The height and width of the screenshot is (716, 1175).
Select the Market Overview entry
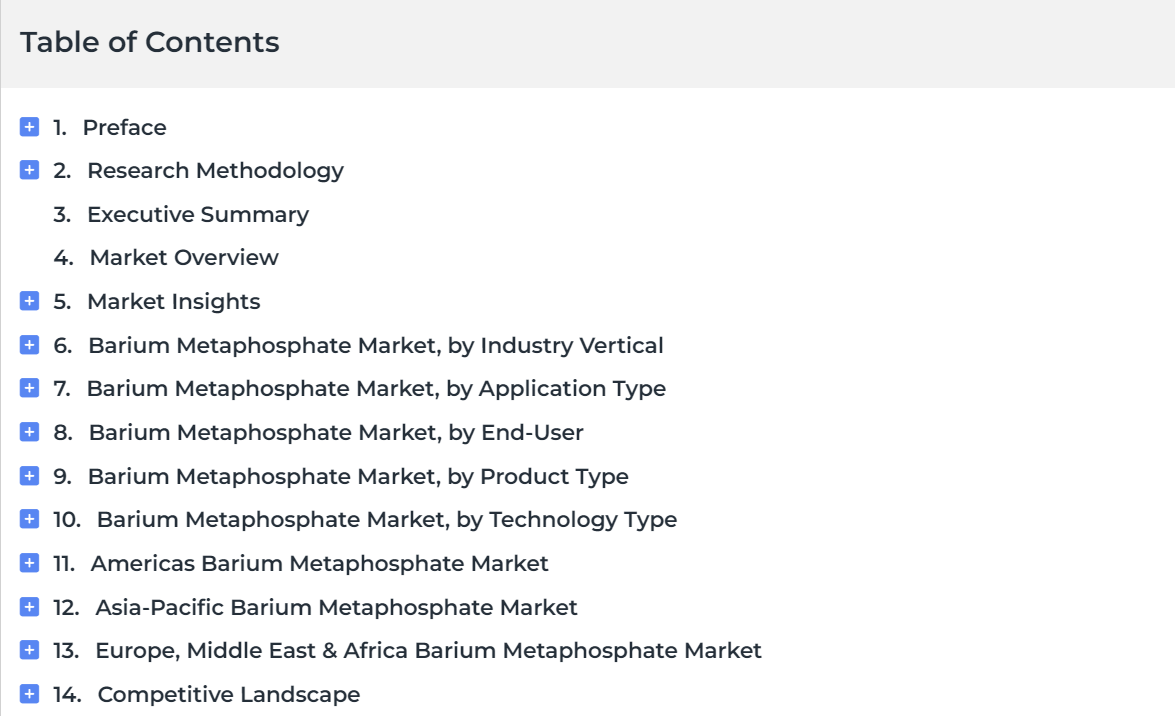(184, 258)
